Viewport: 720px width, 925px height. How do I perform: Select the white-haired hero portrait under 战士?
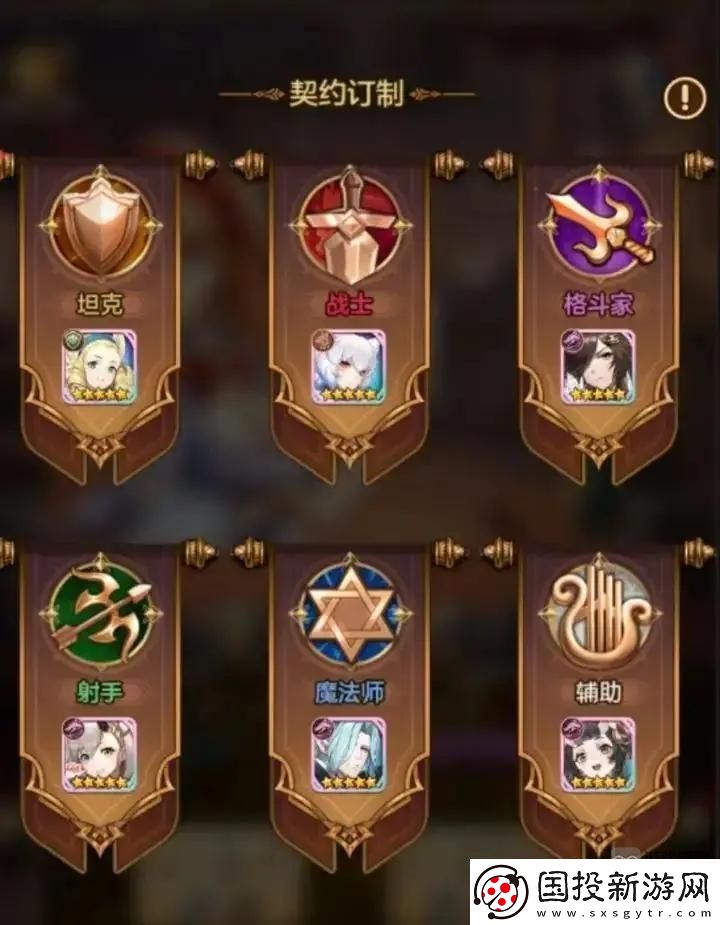[x=349, y=367]
